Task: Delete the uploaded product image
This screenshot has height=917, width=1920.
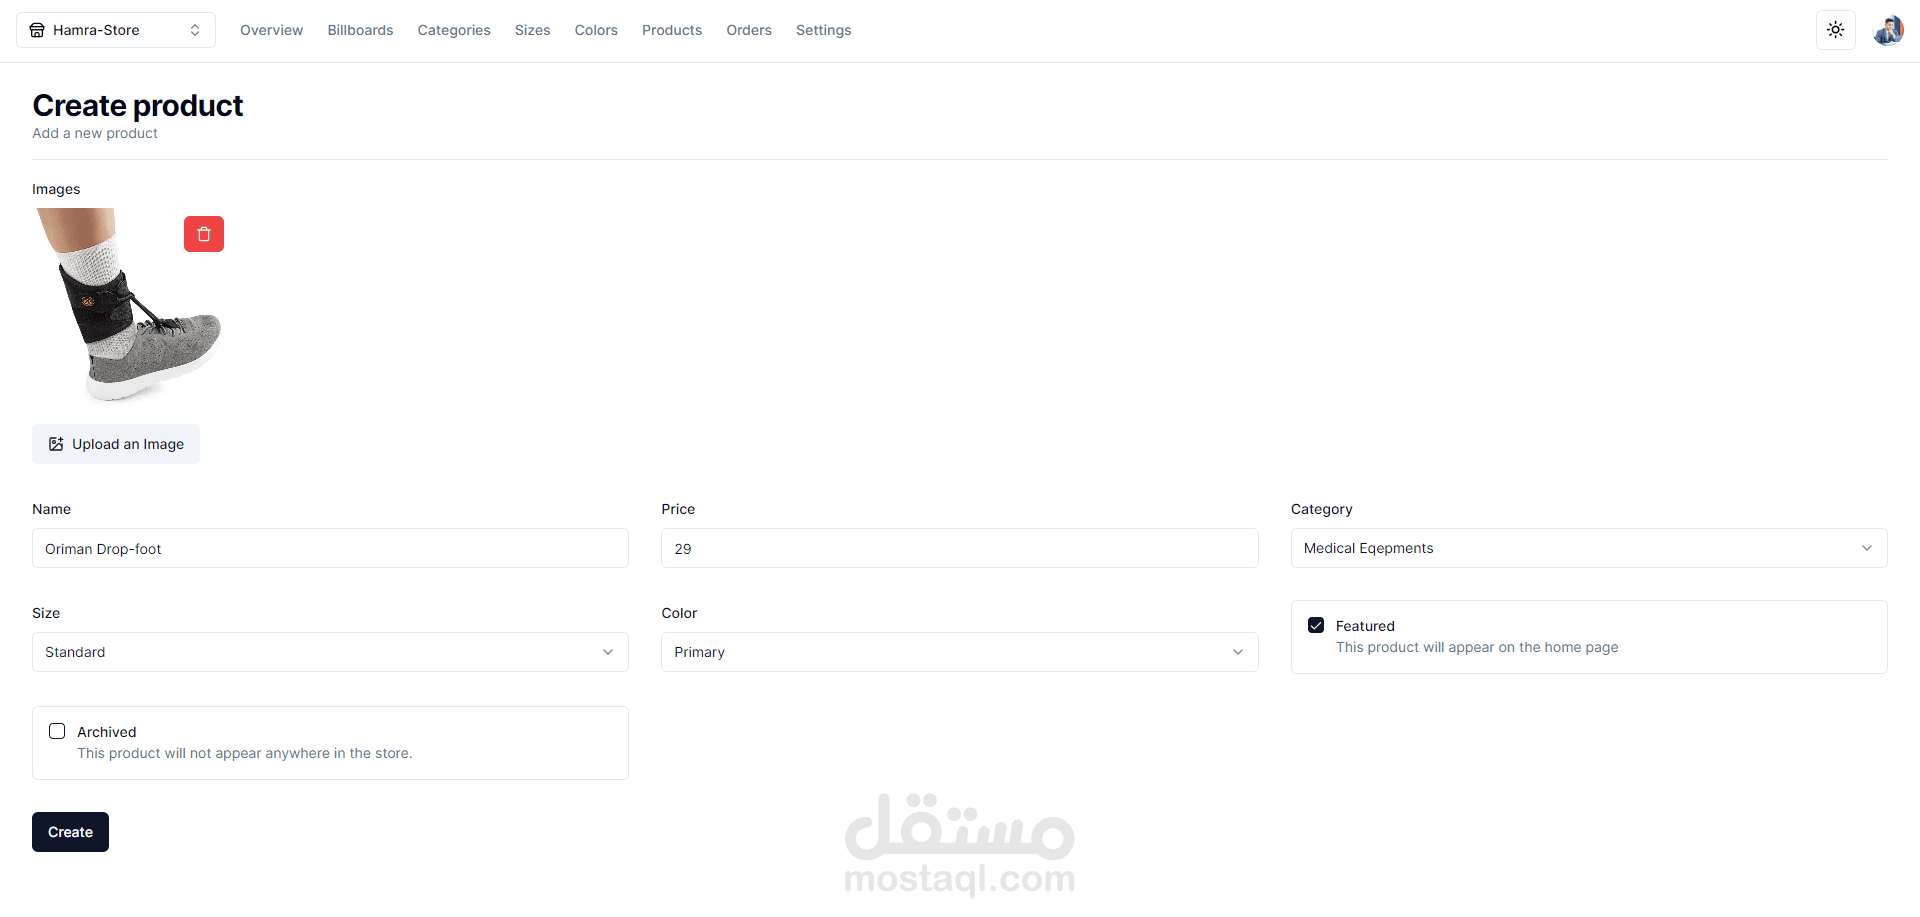Action: pyautogui.click(x=204, y=234)
